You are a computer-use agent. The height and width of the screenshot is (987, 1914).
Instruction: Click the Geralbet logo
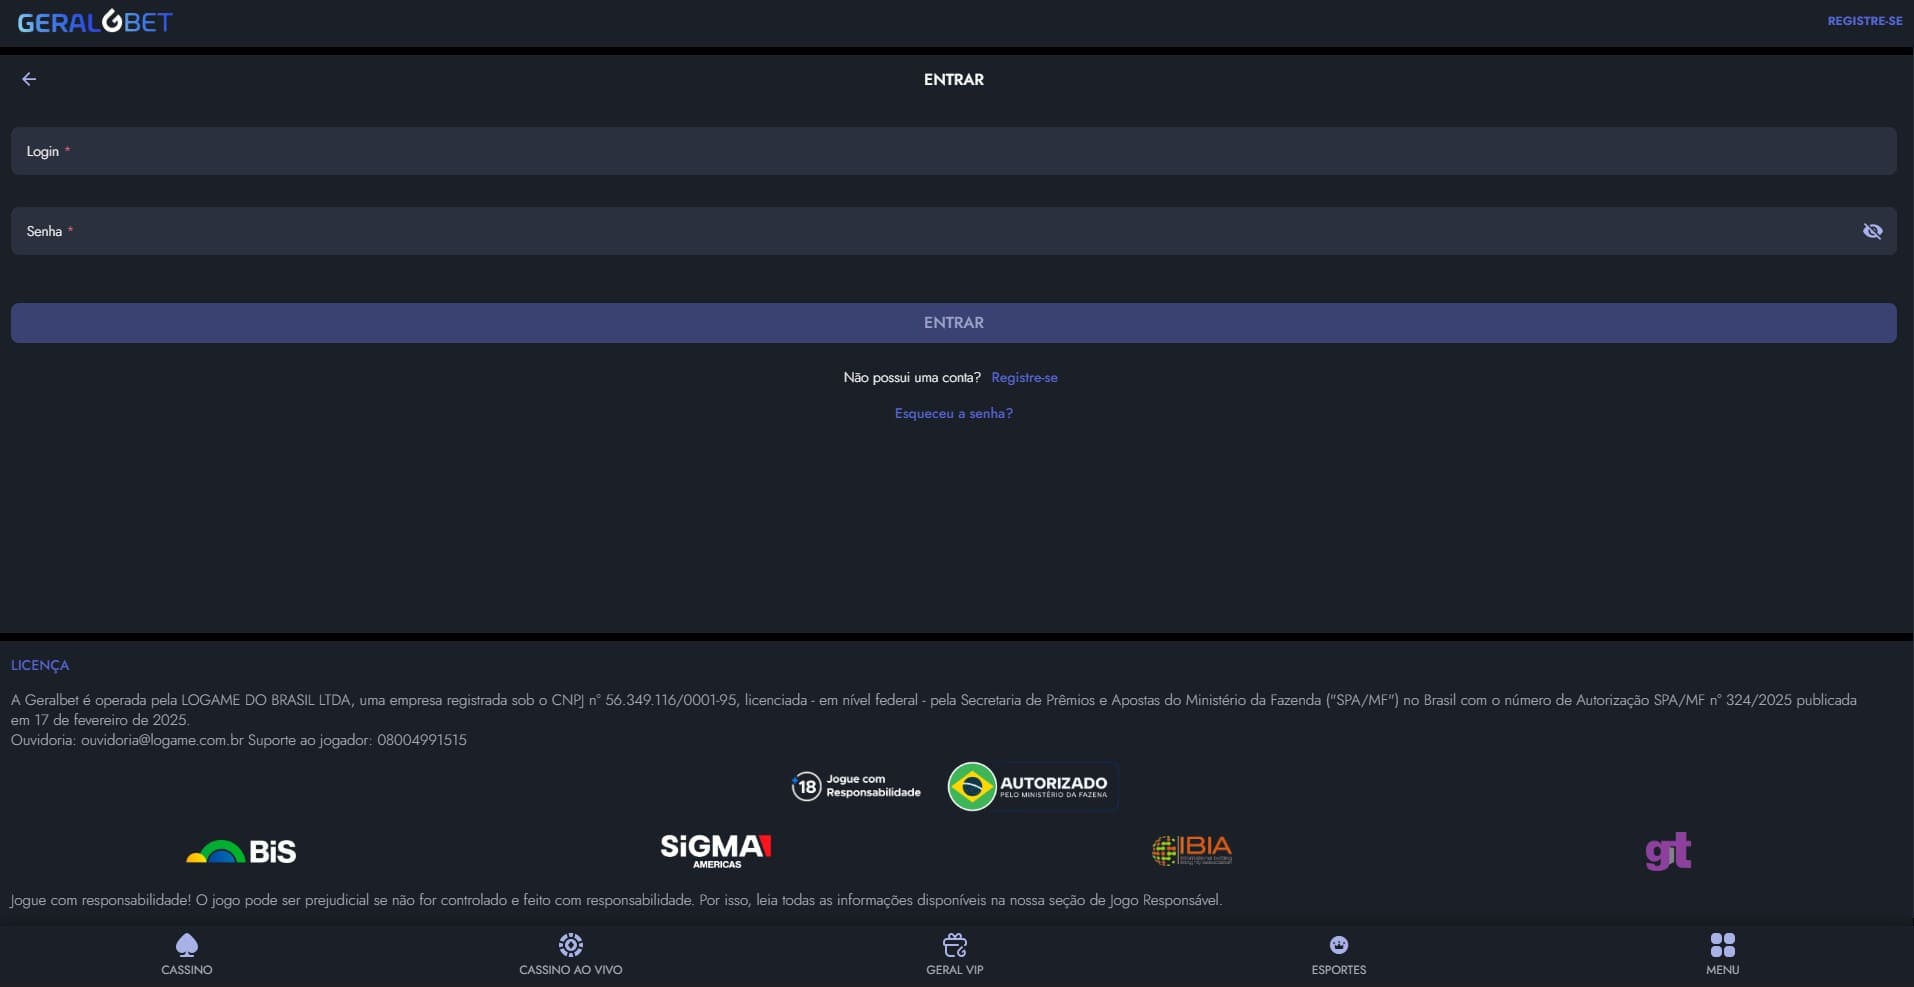pos(95,20)
